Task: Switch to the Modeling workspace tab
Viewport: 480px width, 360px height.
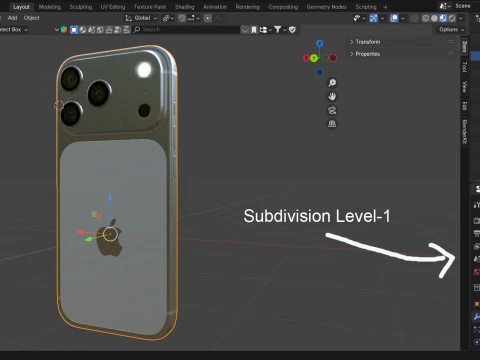Action: pos(50,7)
